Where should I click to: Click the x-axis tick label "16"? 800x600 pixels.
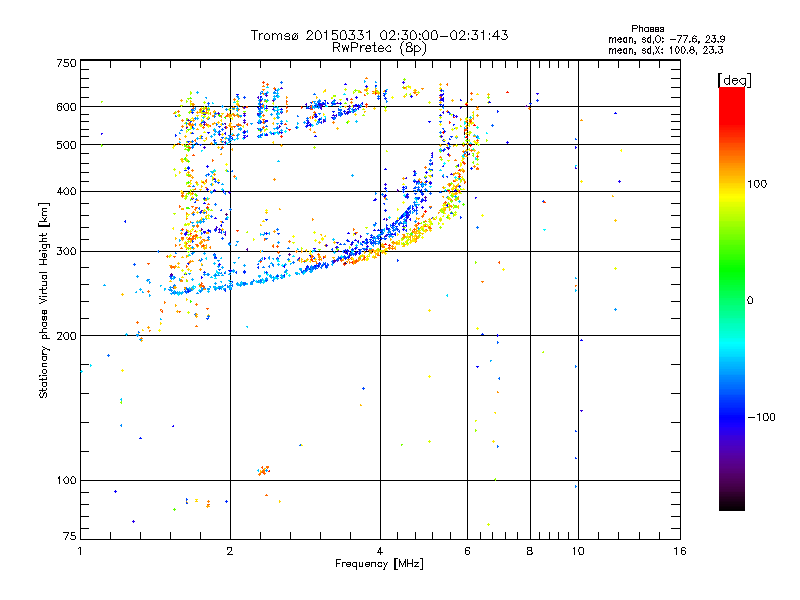pos(680,551)
